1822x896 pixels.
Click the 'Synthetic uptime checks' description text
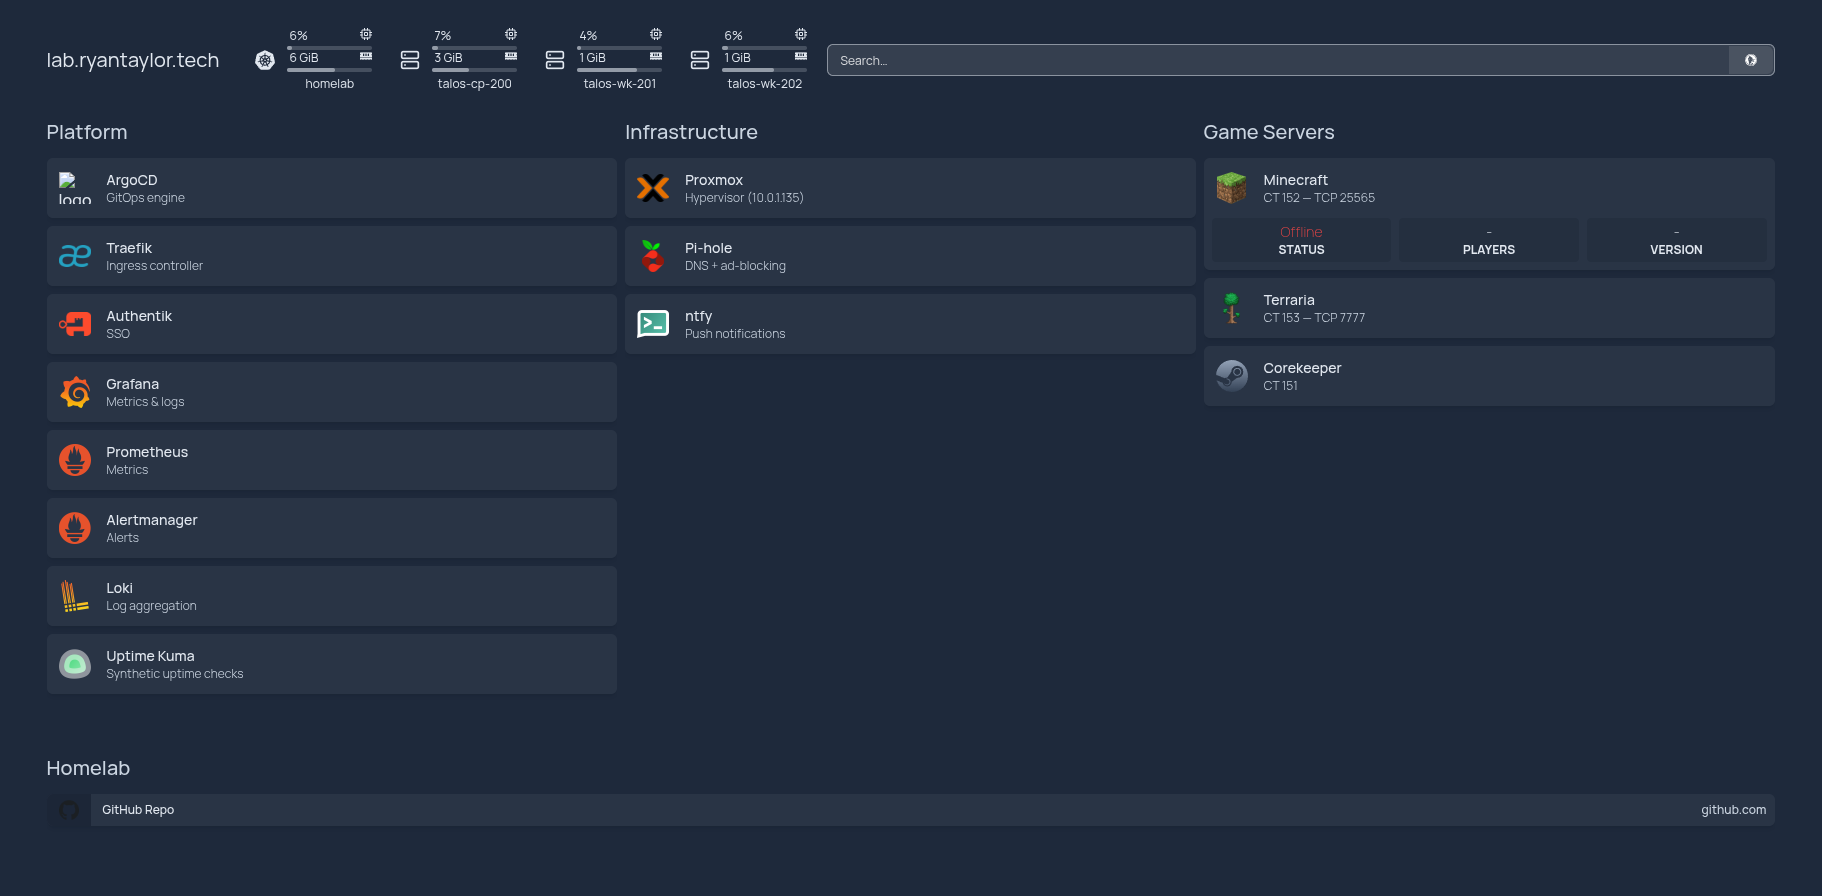[175, 674]
